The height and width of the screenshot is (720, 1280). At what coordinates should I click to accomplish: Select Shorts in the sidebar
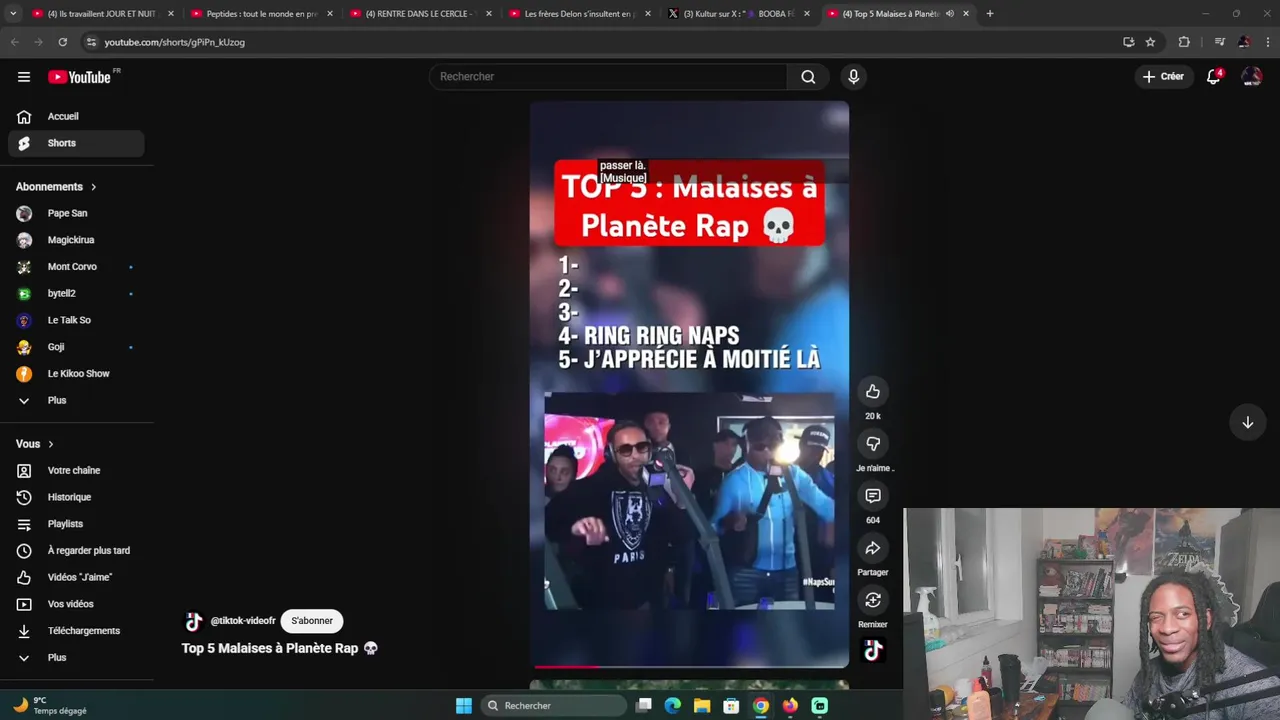pos(76,143)
